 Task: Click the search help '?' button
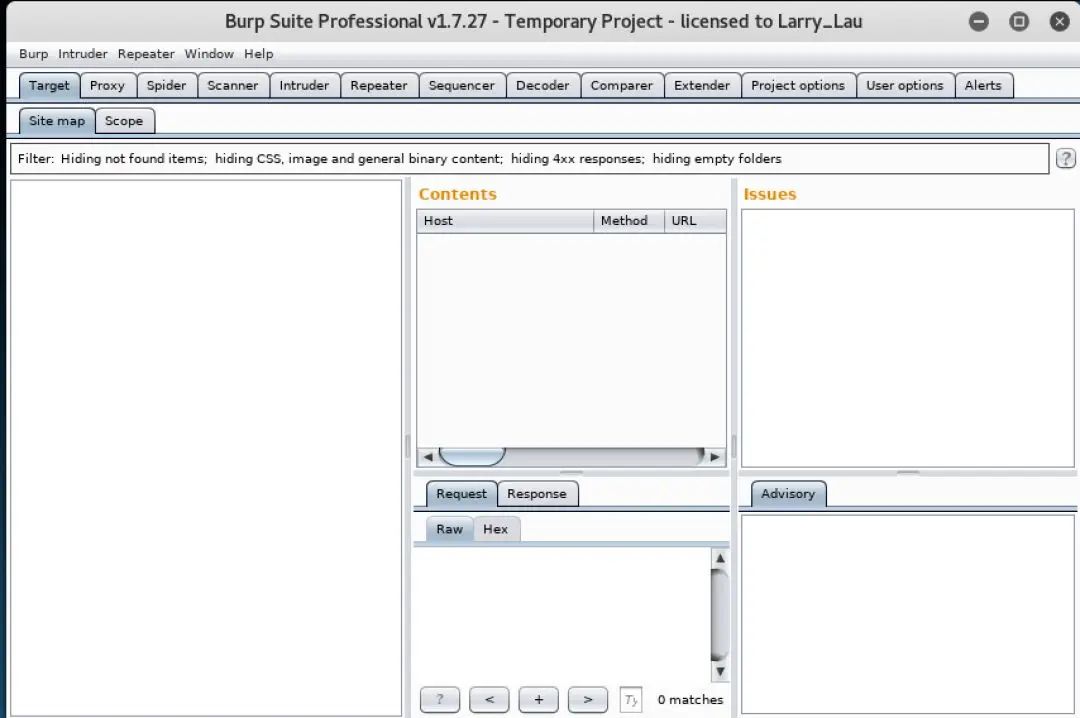click(439, 699)
